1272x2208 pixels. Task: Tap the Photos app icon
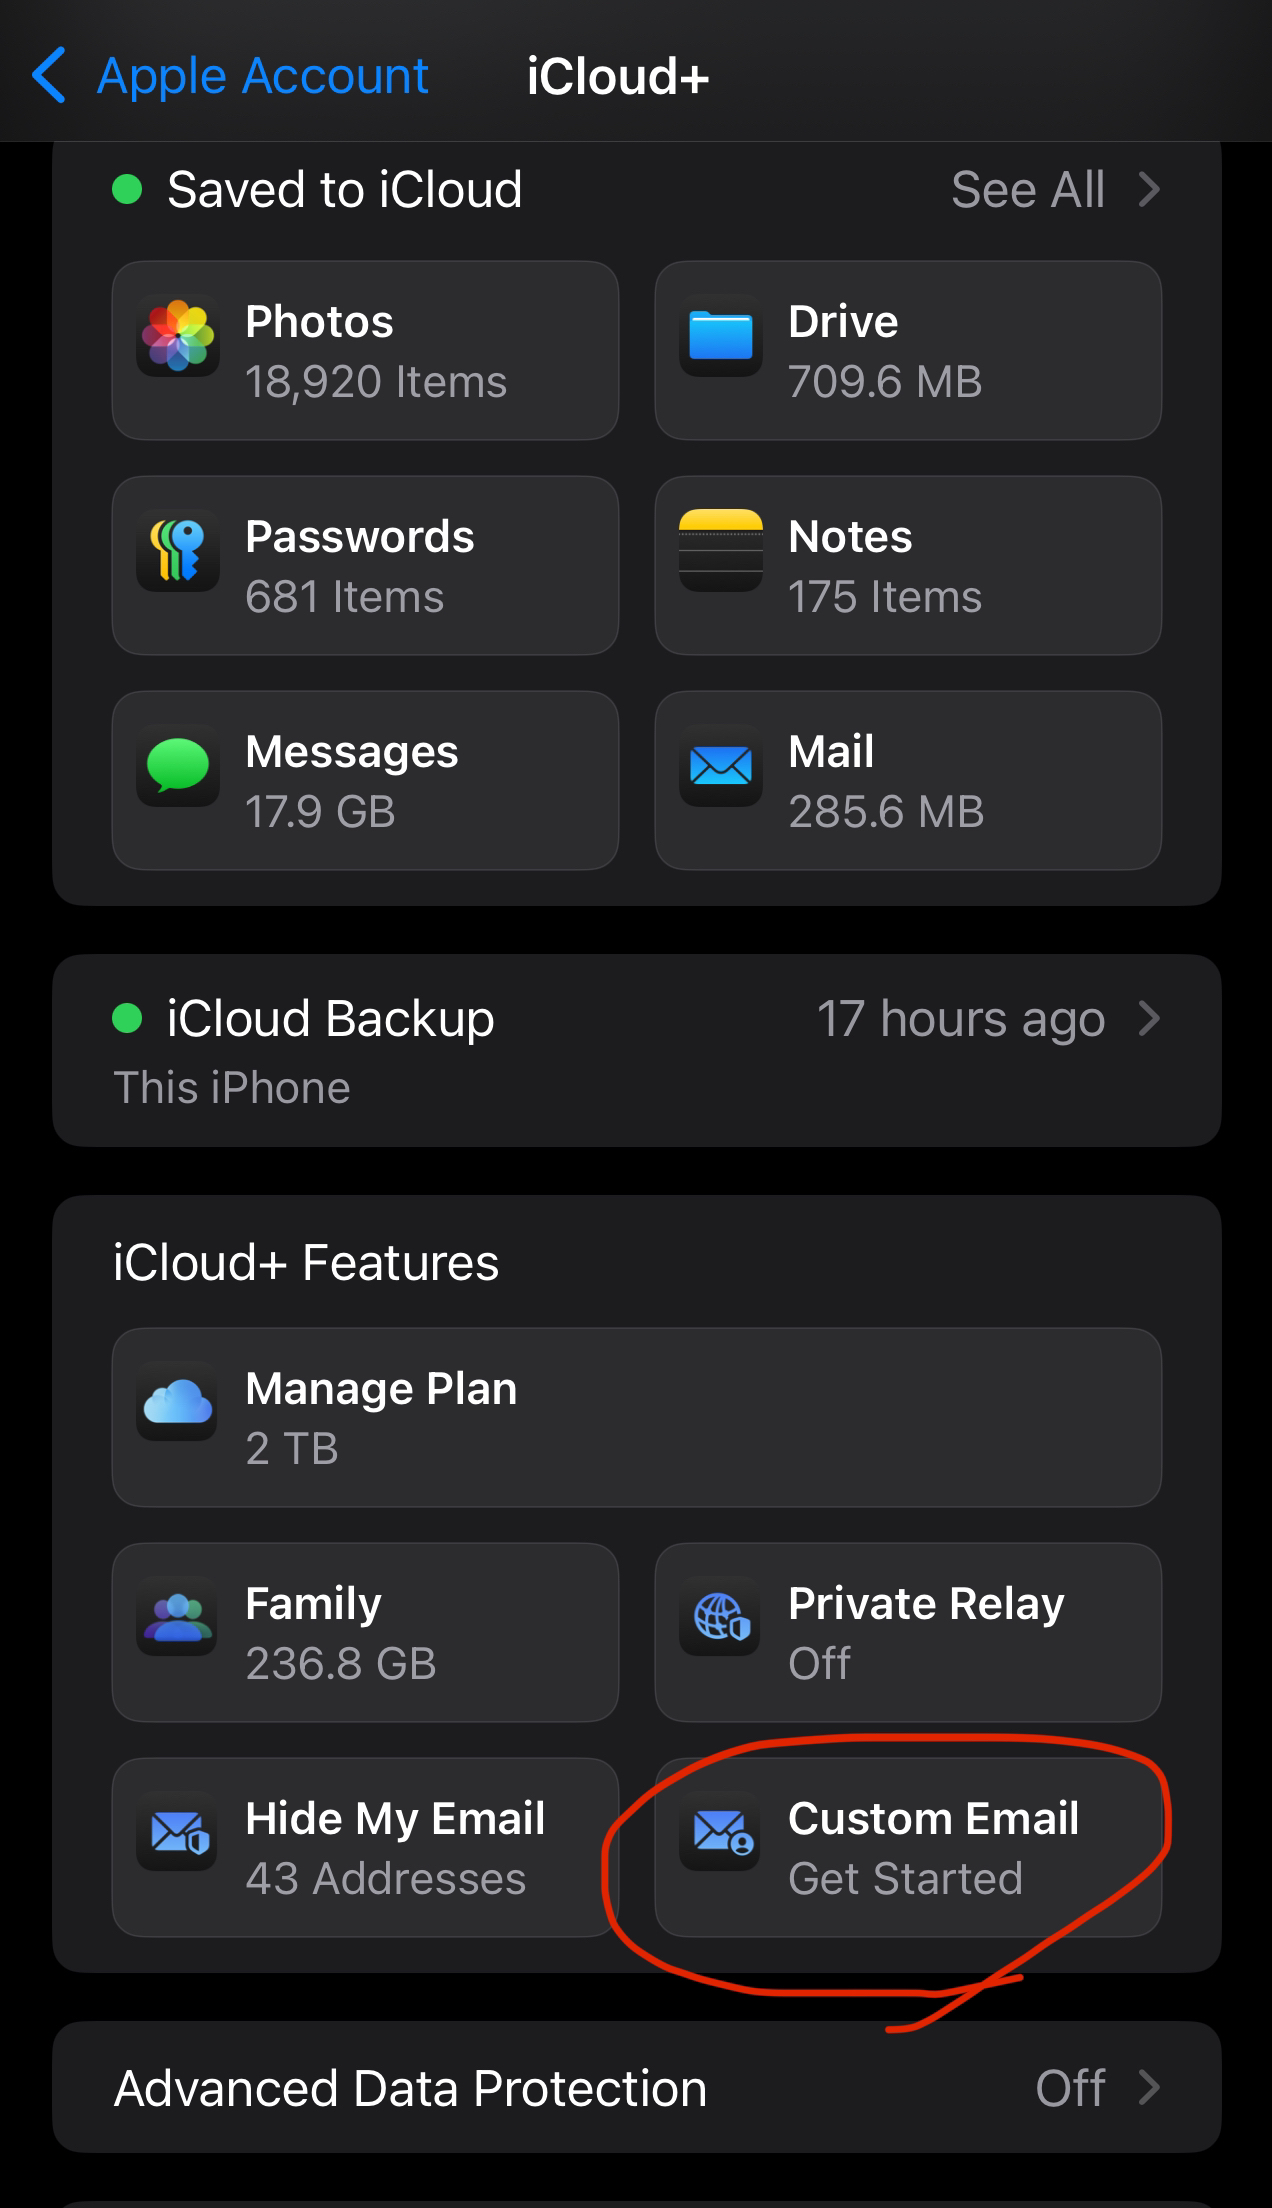click(178, 336)
